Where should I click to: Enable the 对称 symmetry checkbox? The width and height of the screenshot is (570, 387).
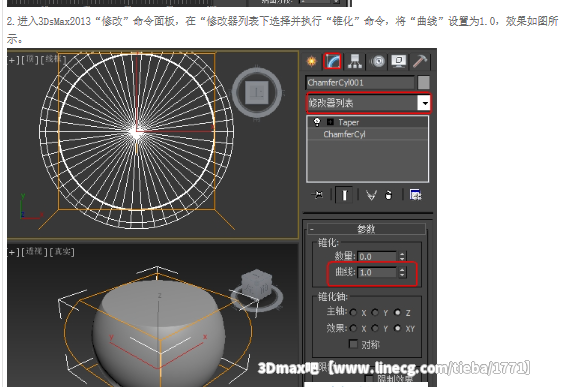click(x=353, y=344)
